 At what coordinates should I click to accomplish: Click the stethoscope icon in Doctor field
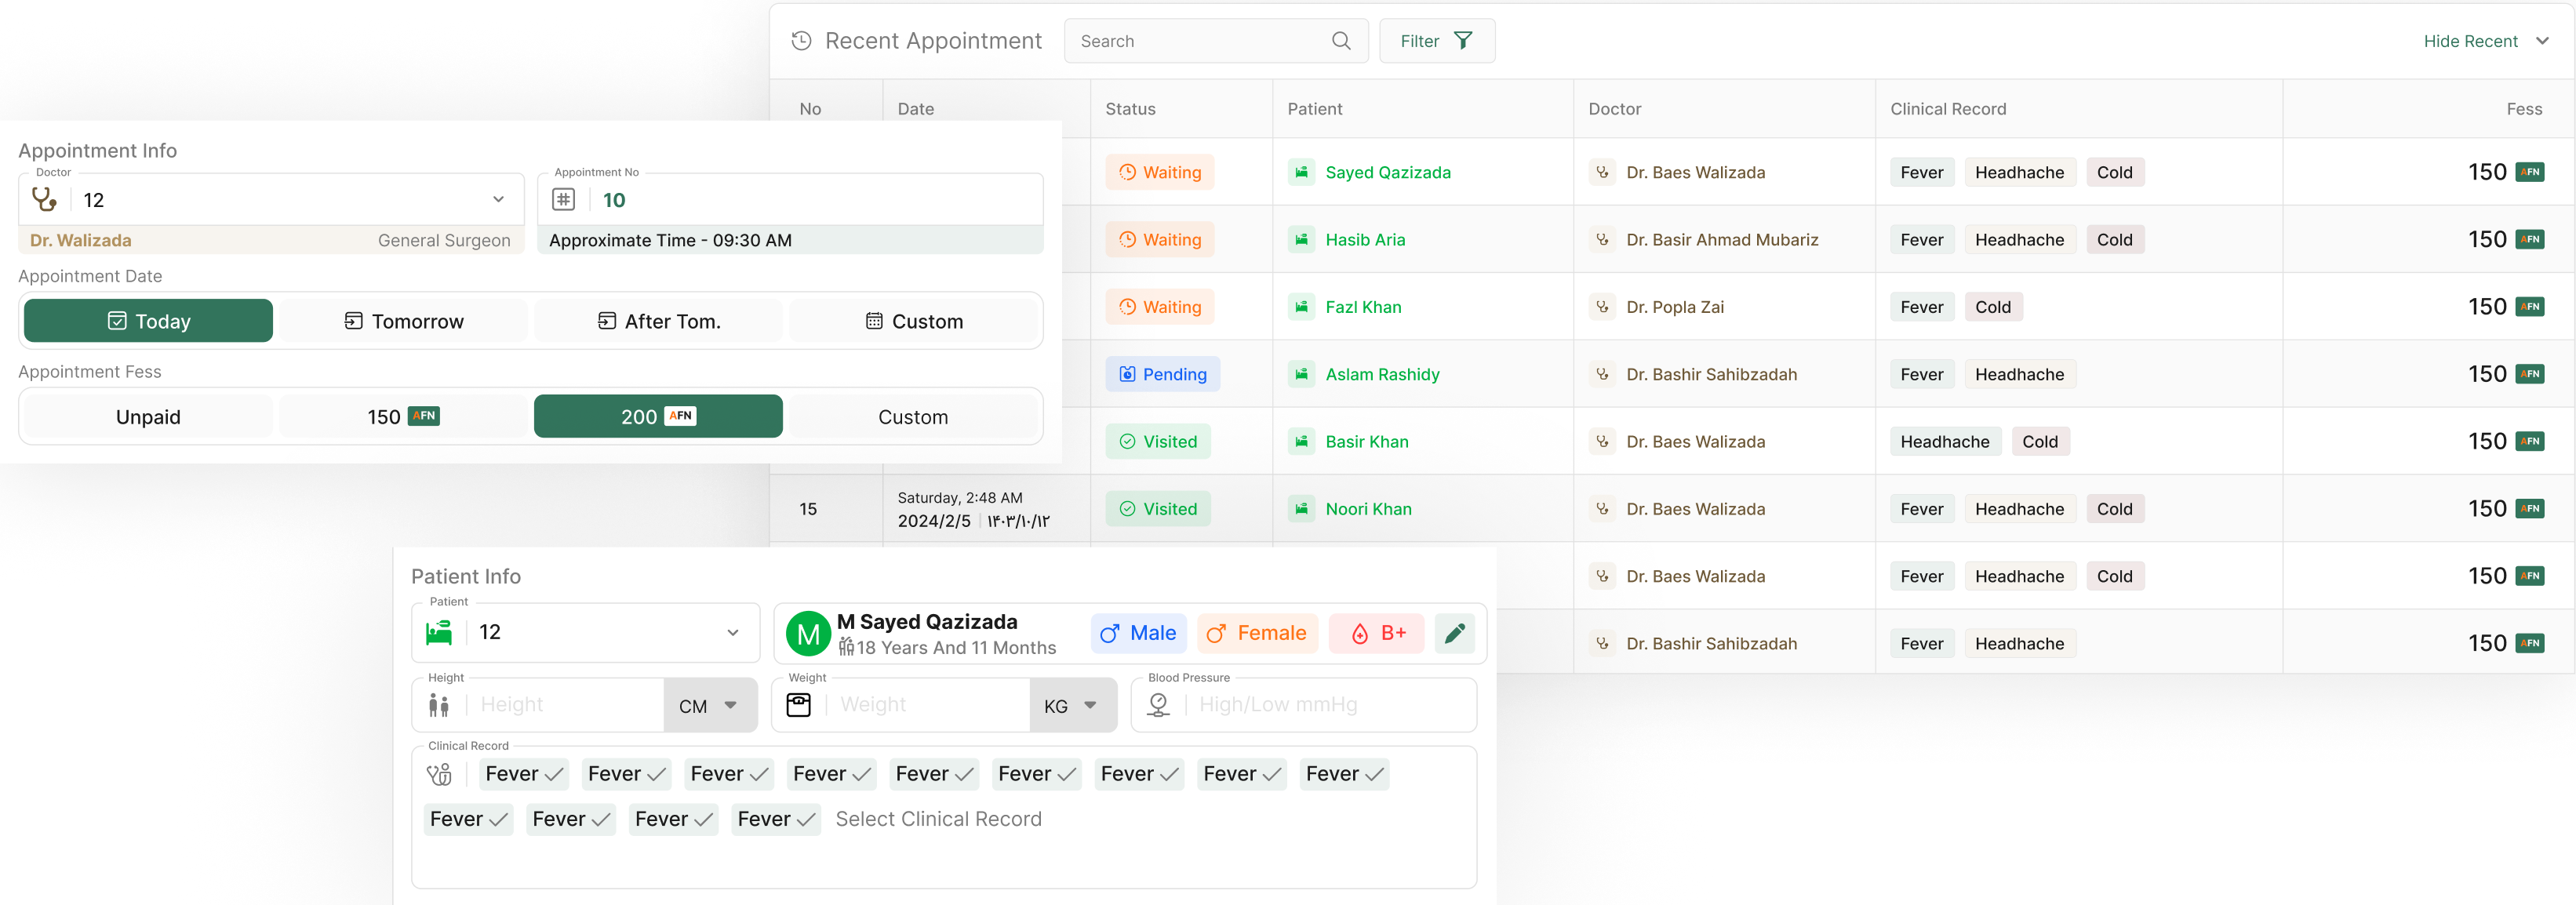44,200
